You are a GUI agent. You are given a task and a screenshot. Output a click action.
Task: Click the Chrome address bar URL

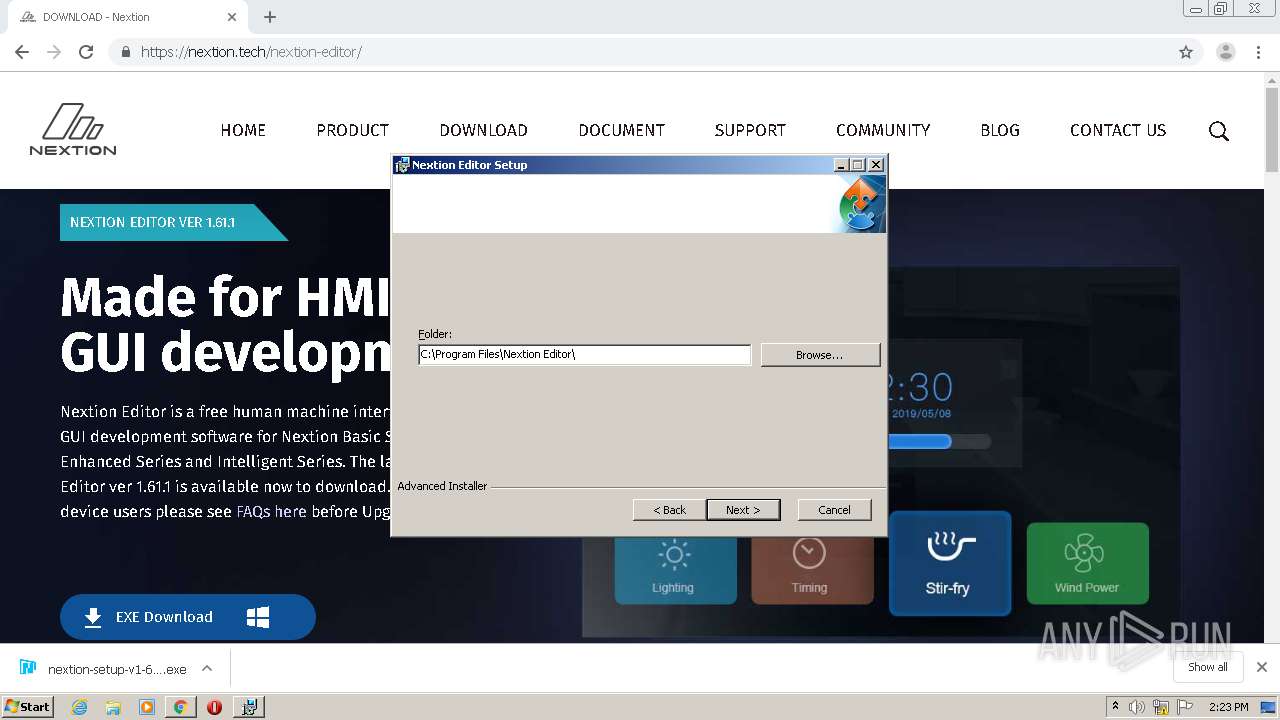pyautogui.click(x=251, y=52)
